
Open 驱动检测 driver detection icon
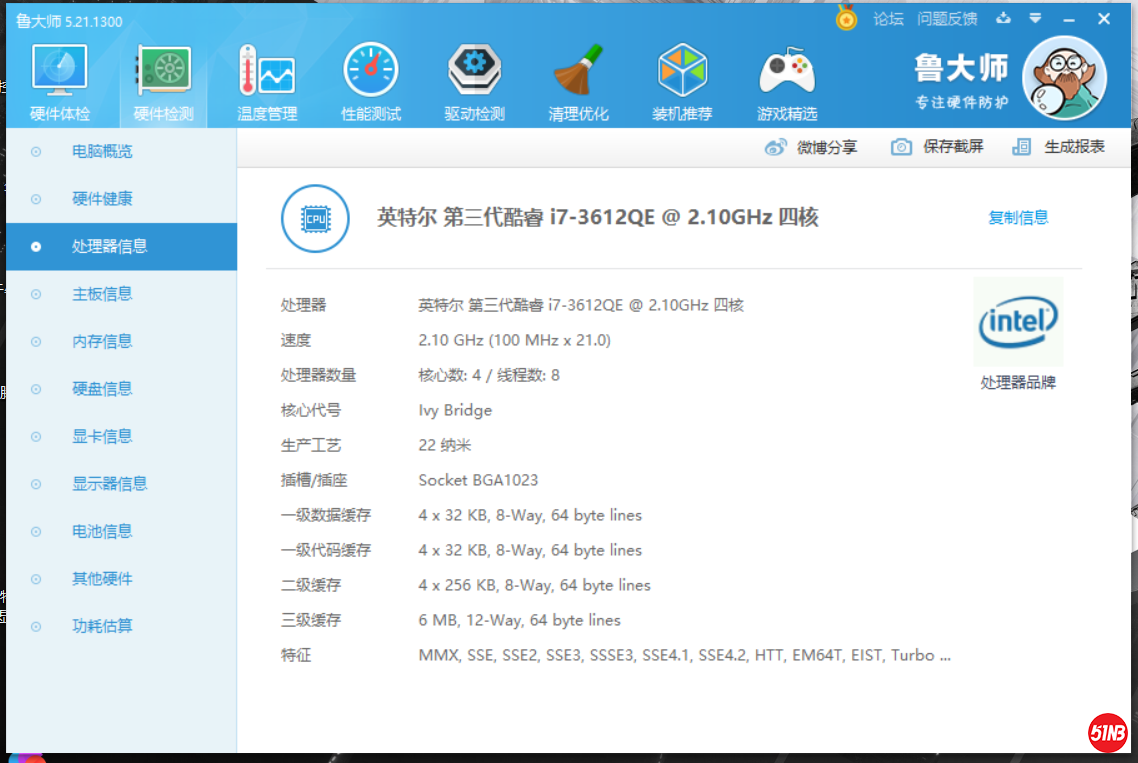point(475,82)
